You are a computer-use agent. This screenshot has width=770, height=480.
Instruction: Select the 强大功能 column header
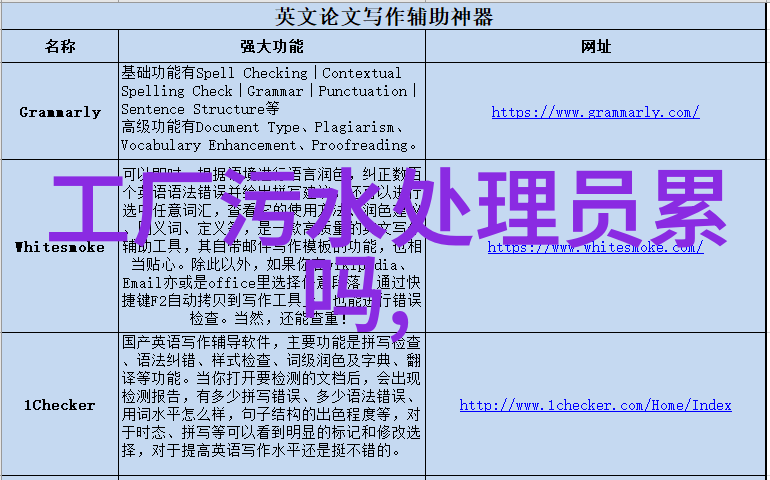(x=272, y=47)
